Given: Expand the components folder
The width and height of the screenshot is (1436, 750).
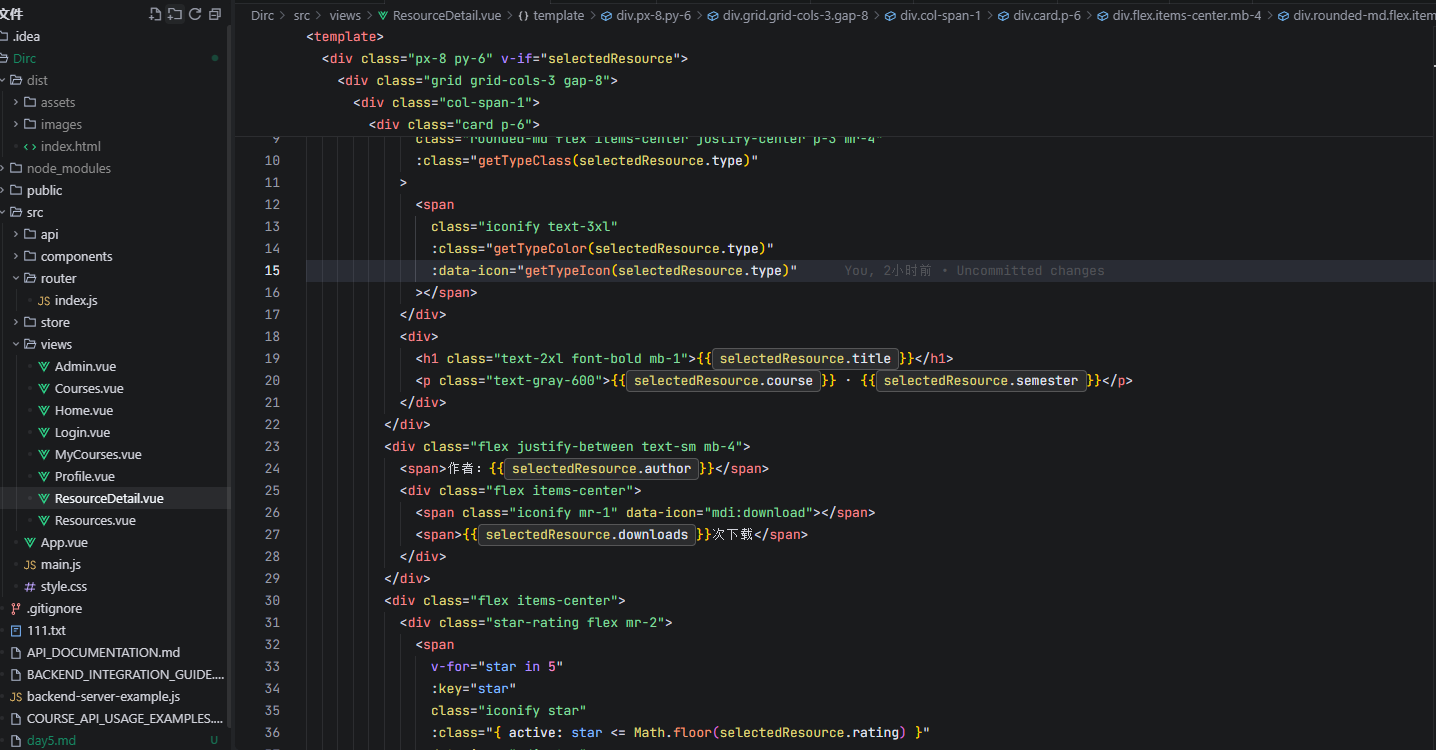Looking at the screenshot, I should (x=16, y=257).
